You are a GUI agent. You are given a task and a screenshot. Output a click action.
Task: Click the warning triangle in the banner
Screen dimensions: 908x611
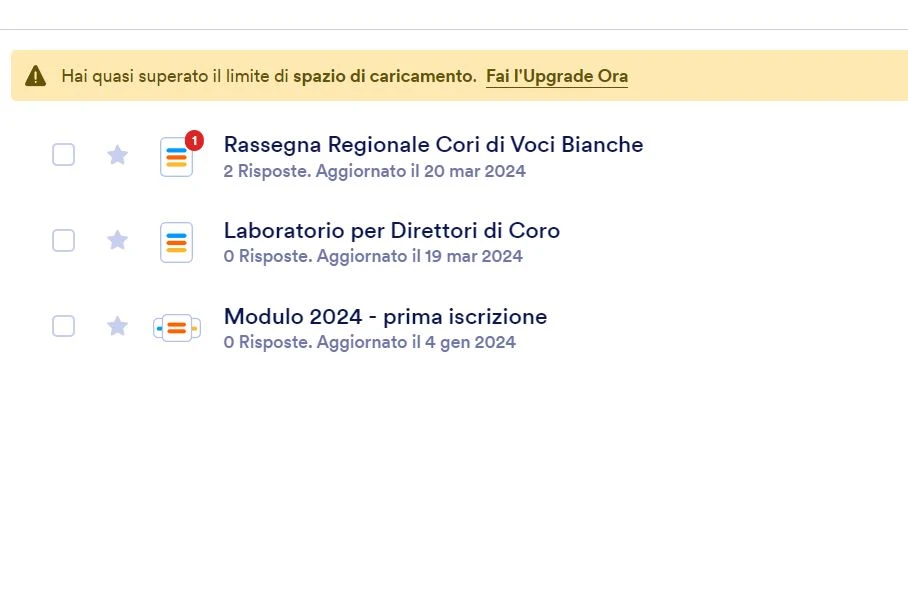pos(36,74)
